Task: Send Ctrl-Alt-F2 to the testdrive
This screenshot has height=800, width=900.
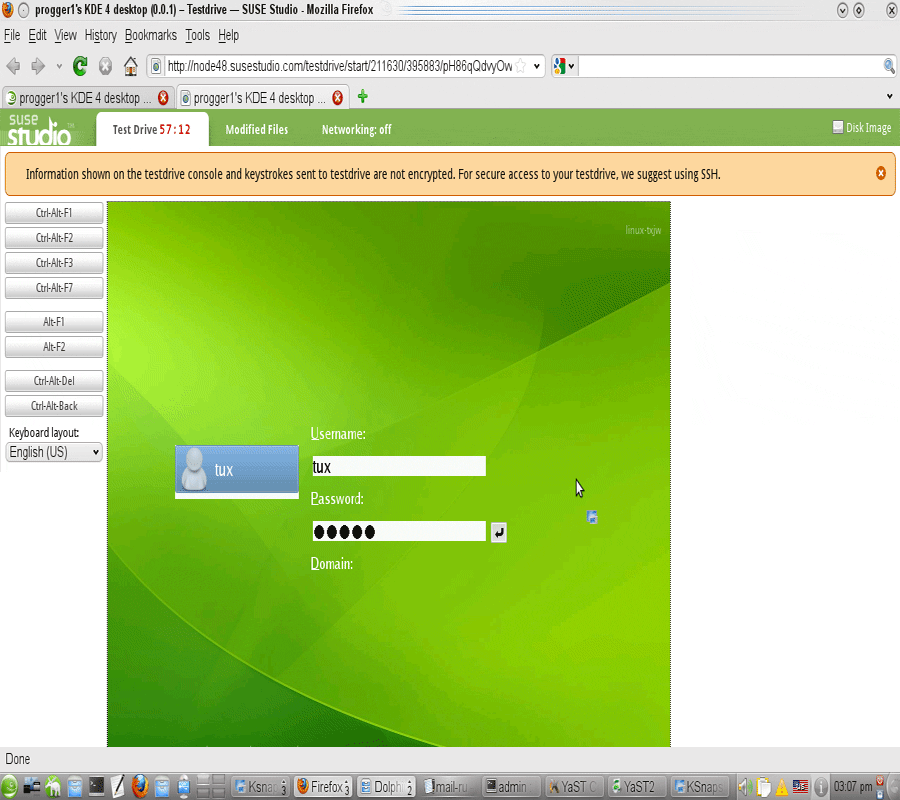Action: point(54,238)
